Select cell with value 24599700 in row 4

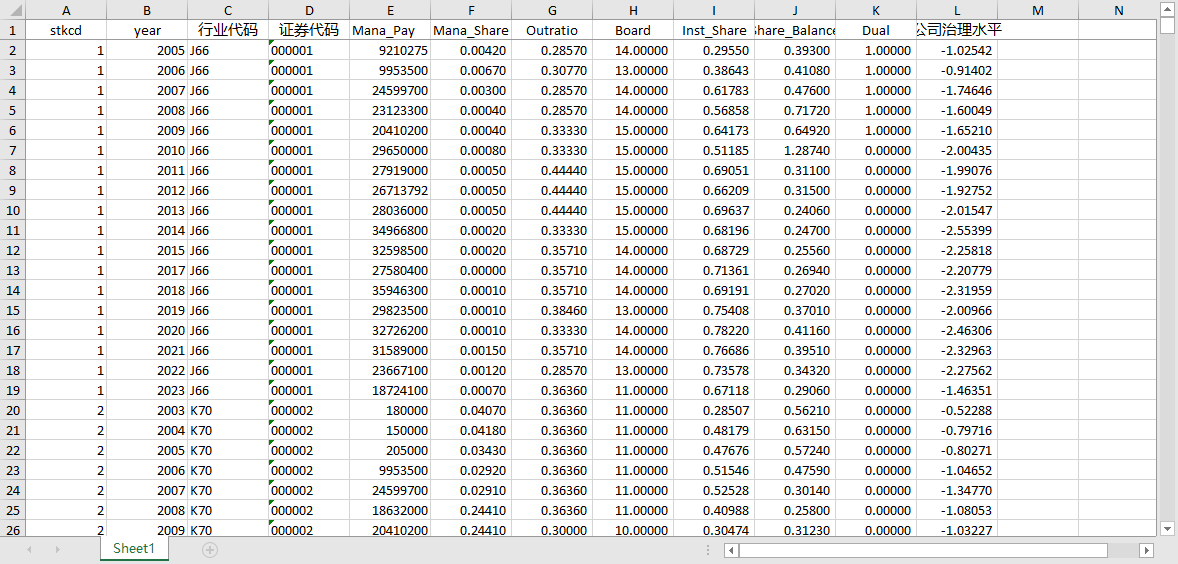[390, 90]
